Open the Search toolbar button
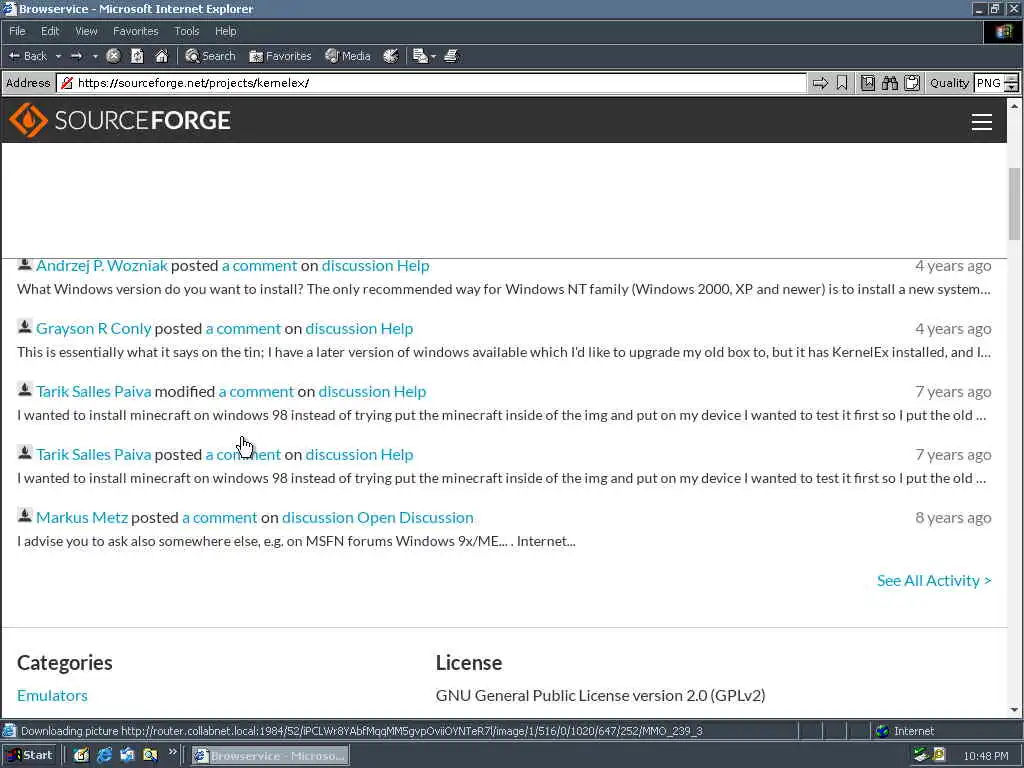This screenshot has width=1024, height=768. 210,56
